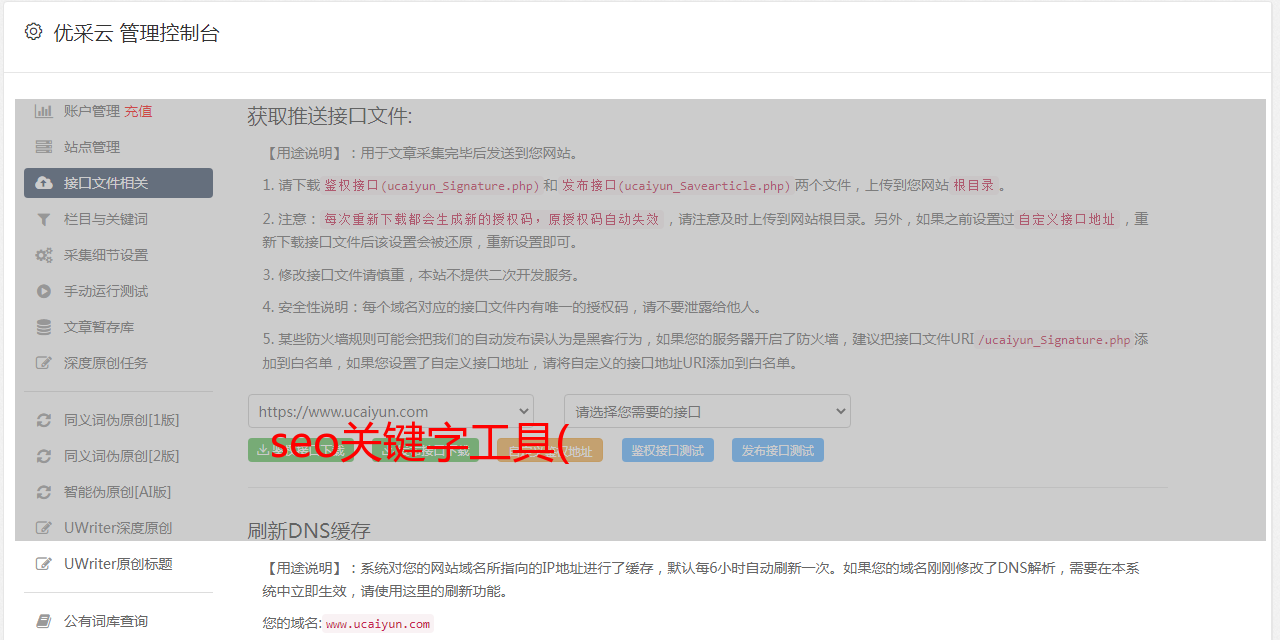Click the refresh icon for 同义词伪原创[1版]
Viewport: 1280px width, 640px height.
coord(44,420)
